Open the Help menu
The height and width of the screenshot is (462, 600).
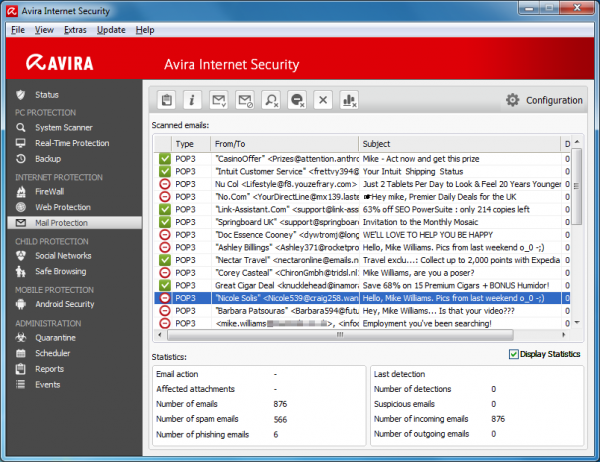click(x=145, y=30)
